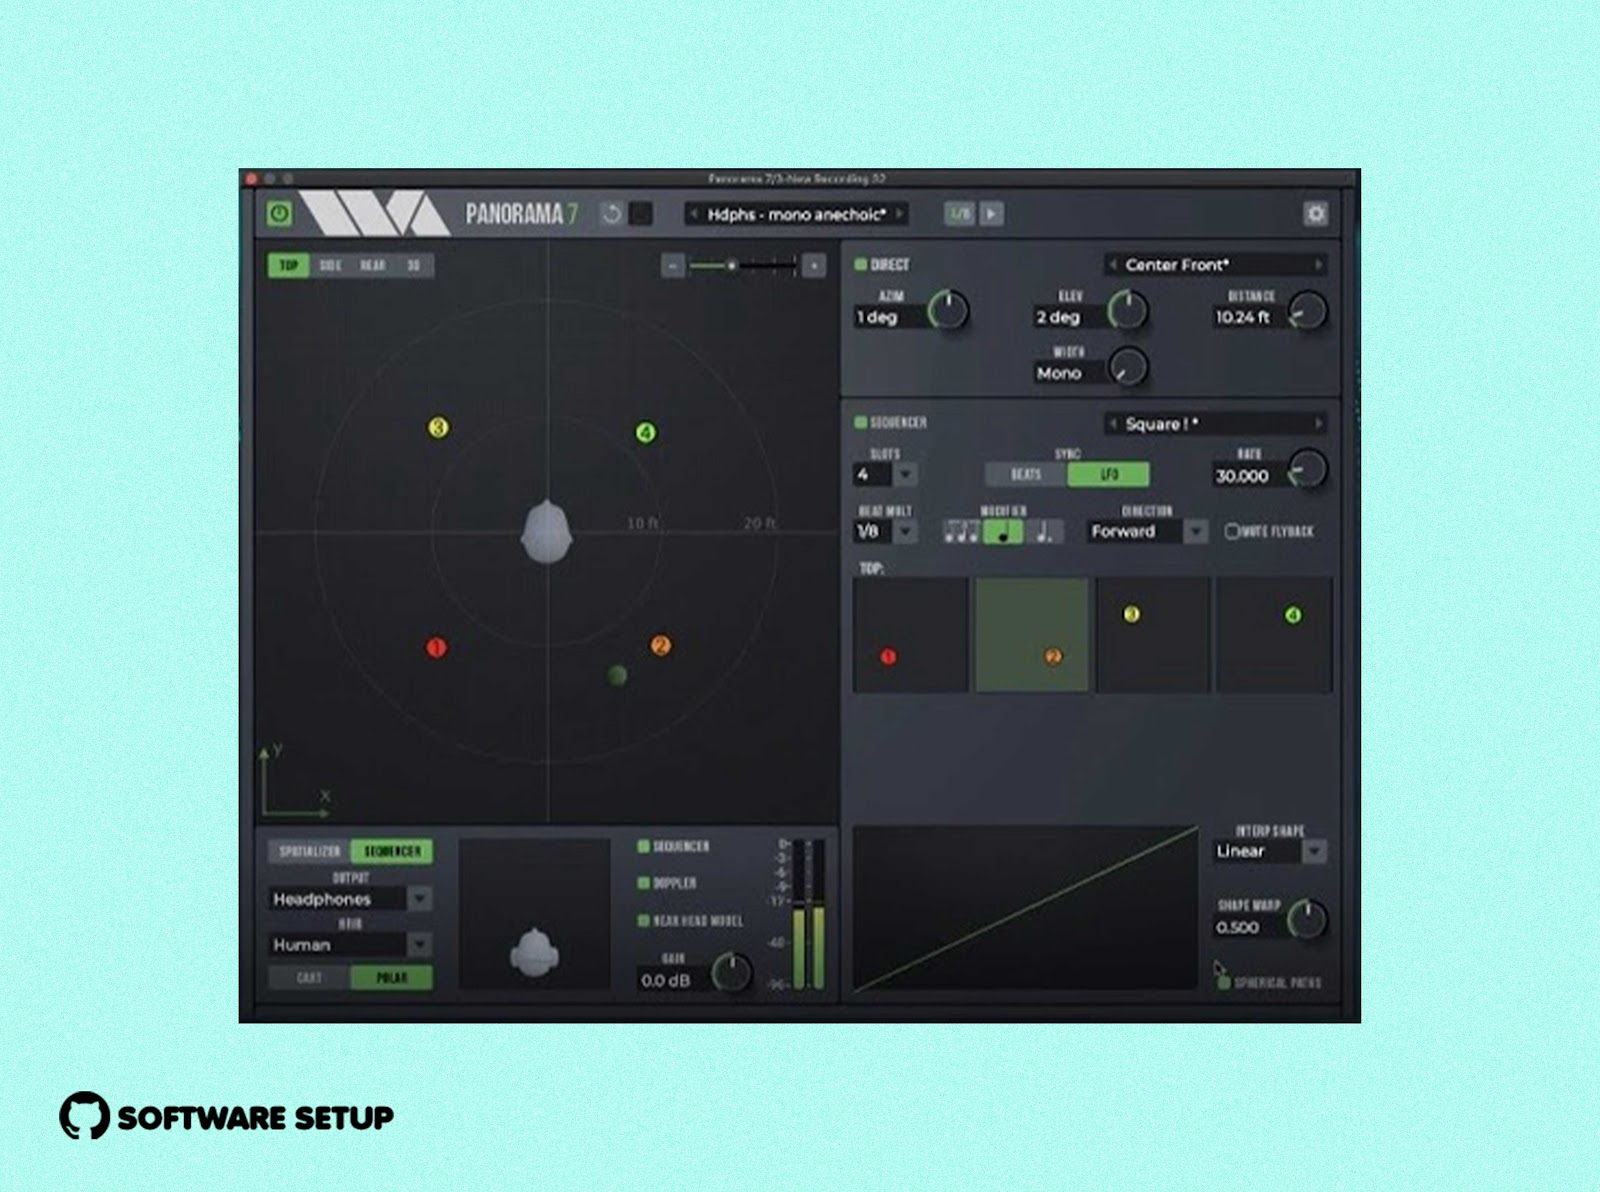Switch to the REAR view tab
This screenshot has width=1600, height=1192.
coord(372,265)
